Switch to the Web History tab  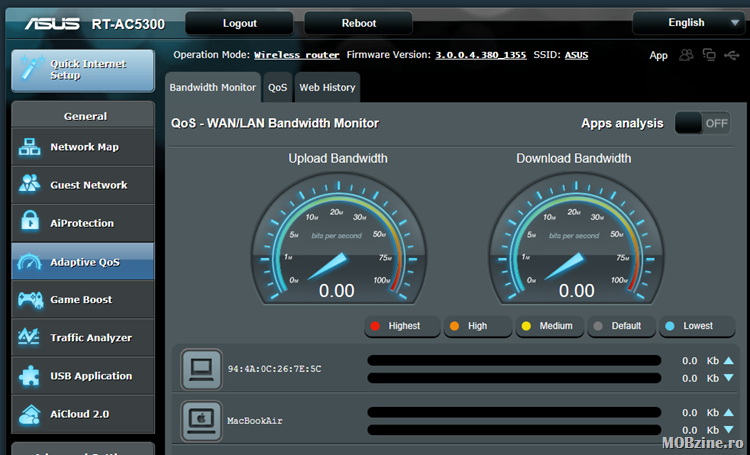327,88
